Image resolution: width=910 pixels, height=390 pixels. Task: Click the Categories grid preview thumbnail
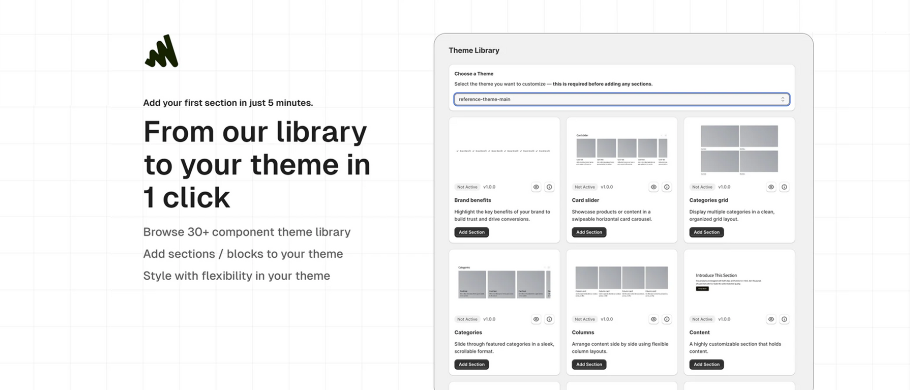[739, 150]
